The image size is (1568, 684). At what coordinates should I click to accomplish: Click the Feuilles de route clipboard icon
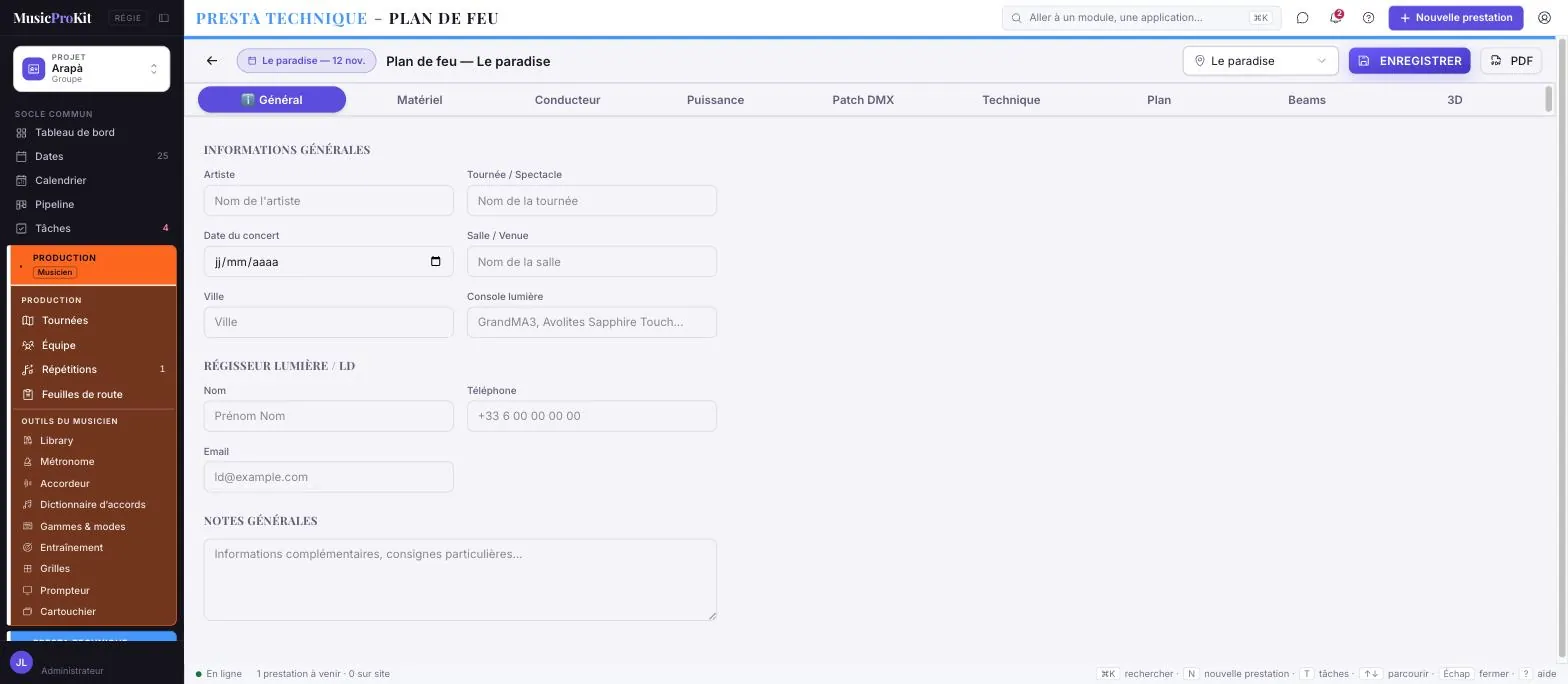pos(28,395)
